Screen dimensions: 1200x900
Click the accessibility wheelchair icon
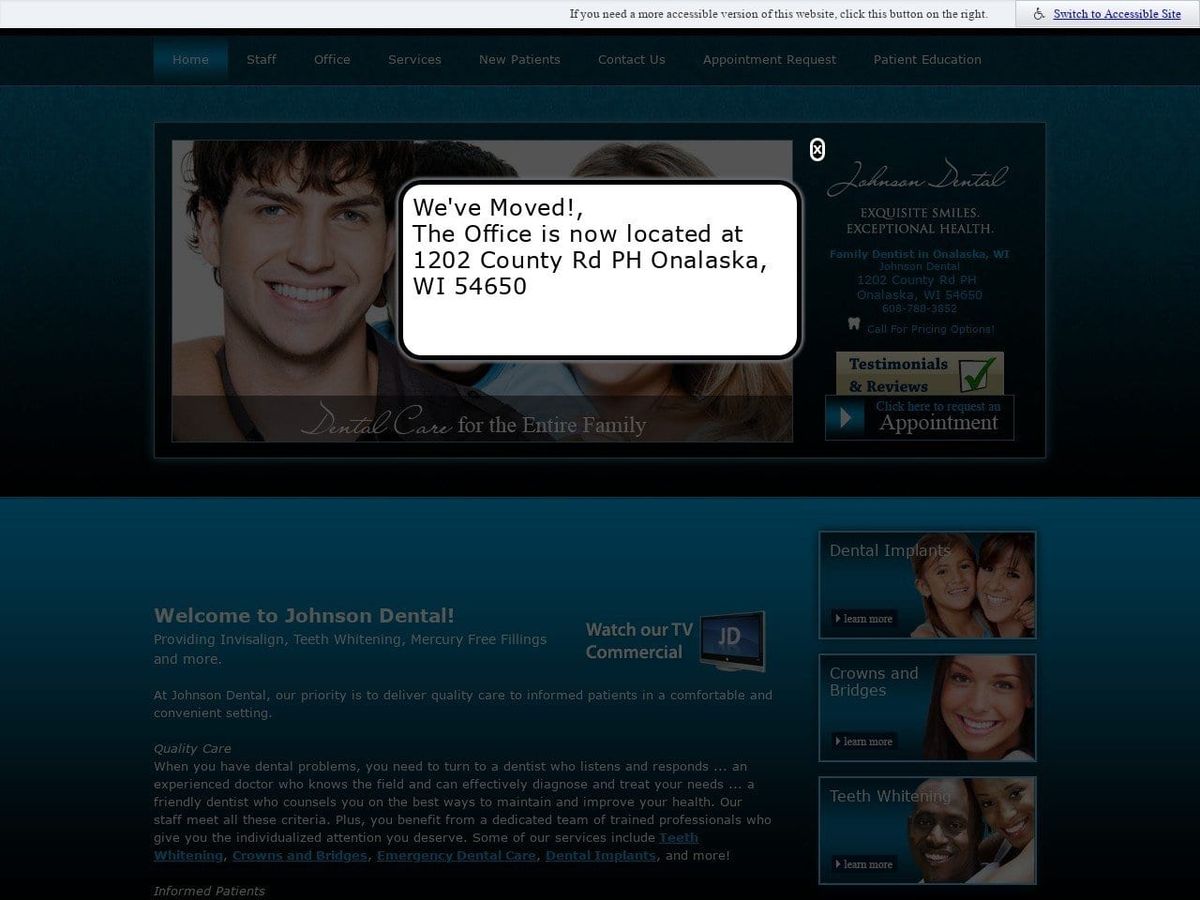1039,14
